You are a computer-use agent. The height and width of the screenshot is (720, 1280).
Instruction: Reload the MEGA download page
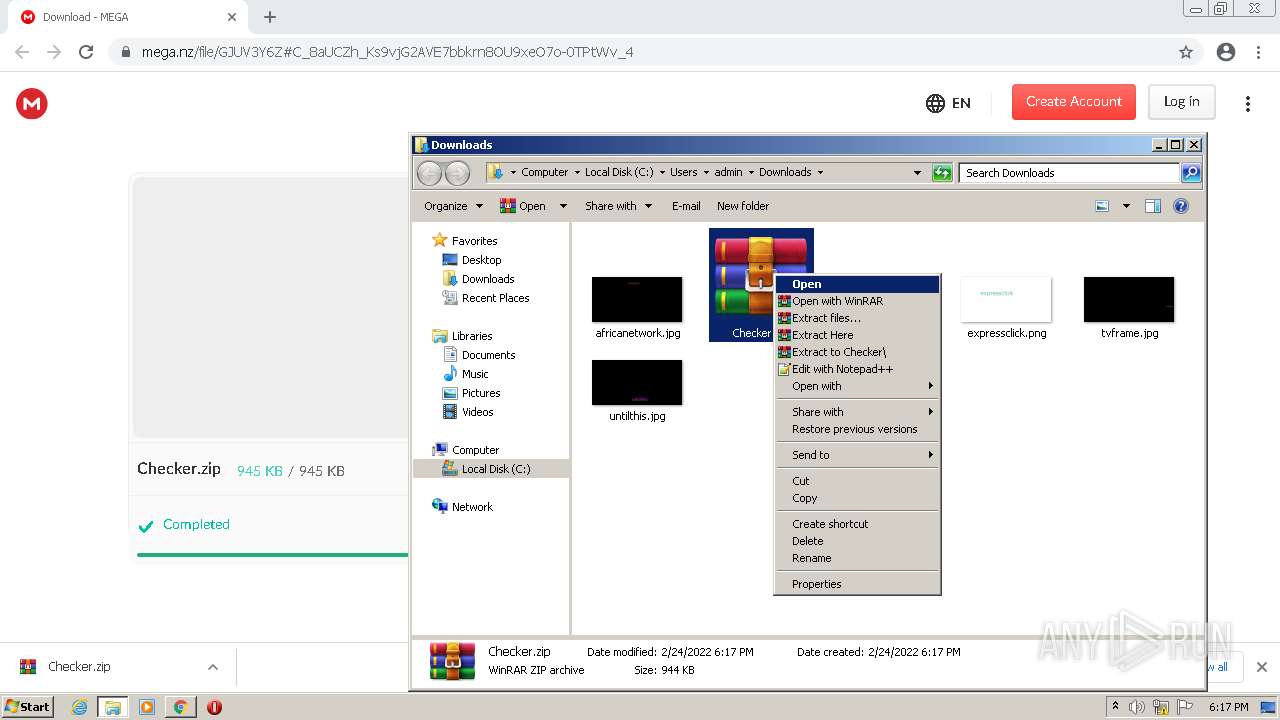click(86, 52)
